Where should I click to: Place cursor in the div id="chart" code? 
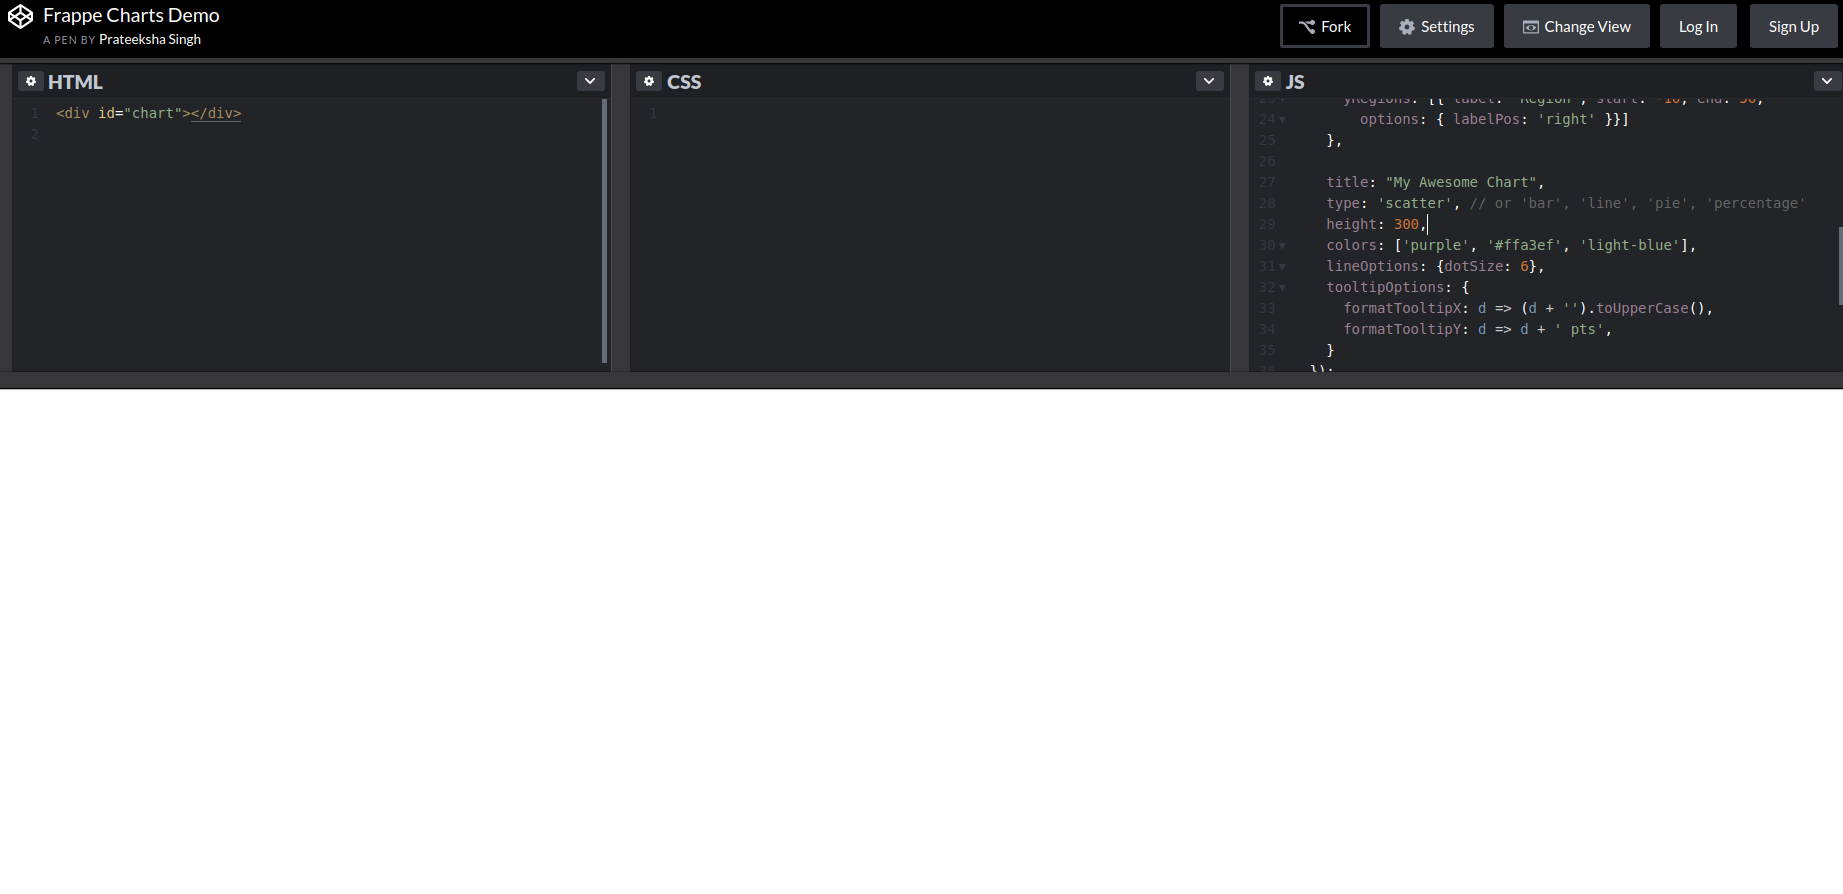(149, 113)
